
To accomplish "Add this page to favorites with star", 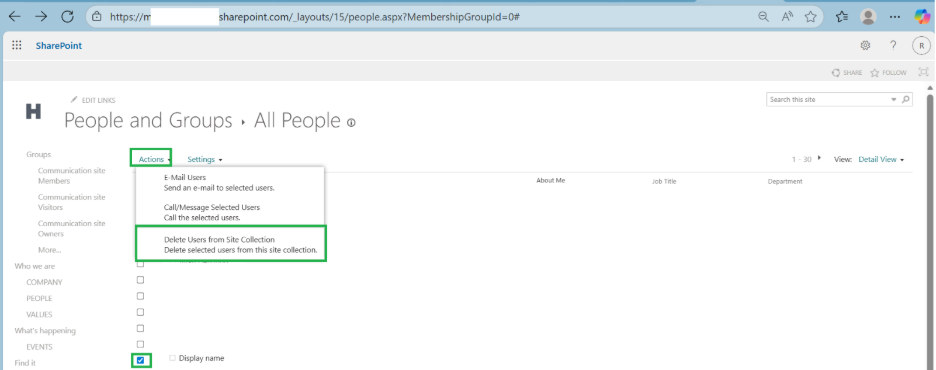I will tap(810, 17).
